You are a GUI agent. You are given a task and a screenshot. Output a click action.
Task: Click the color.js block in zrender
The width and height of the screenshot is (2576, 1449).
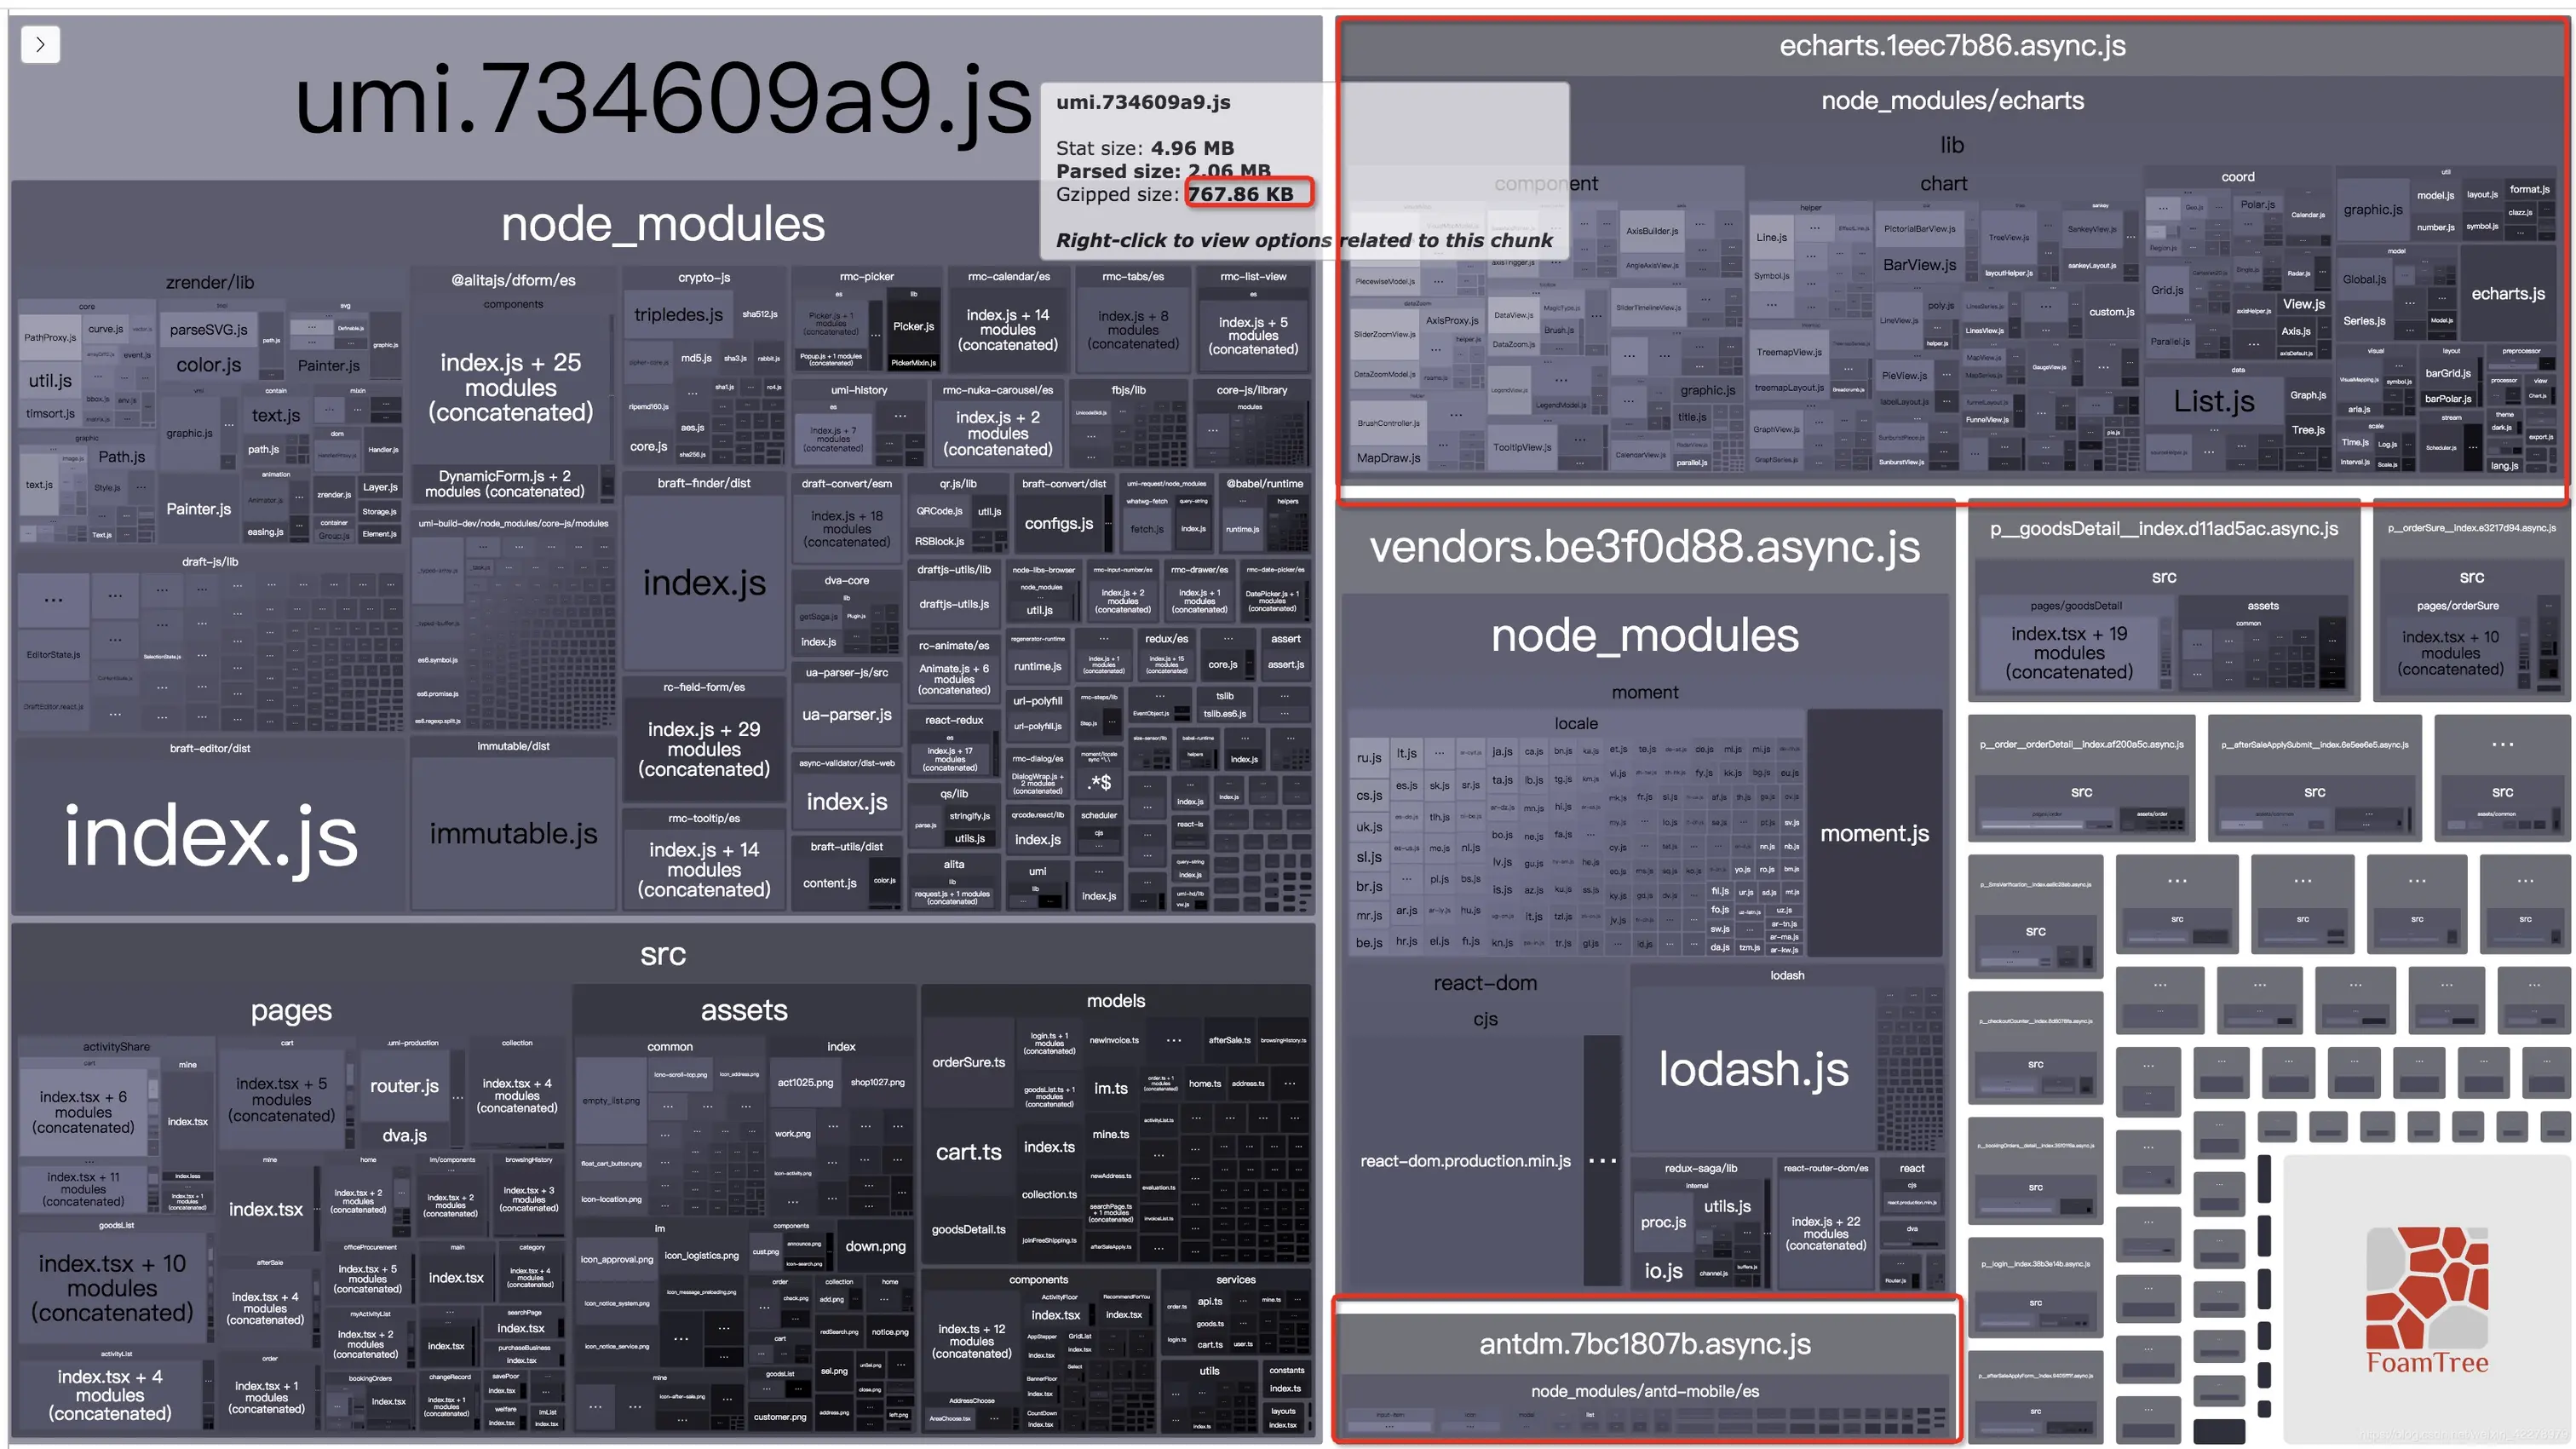pyautogui.click(x=208, y=365)
